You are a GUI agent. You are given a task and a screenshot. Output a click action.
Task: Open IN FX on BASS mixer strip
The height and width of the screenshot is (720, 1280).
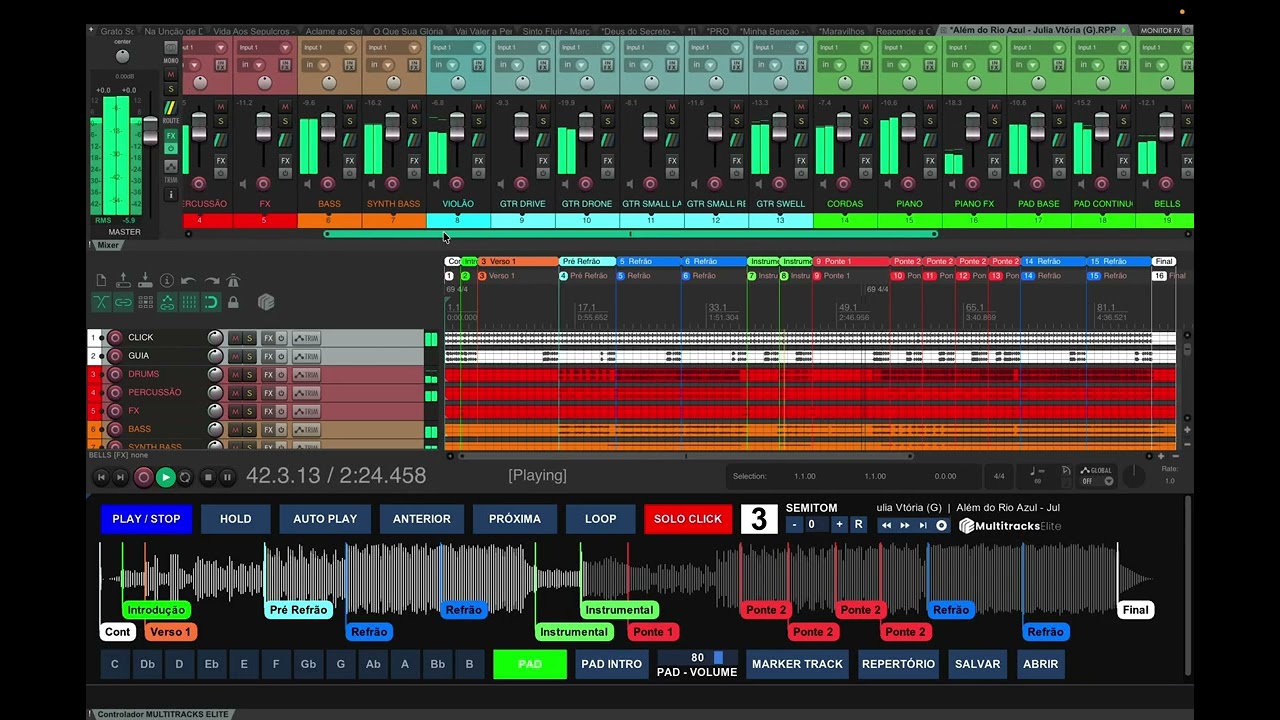348,65
